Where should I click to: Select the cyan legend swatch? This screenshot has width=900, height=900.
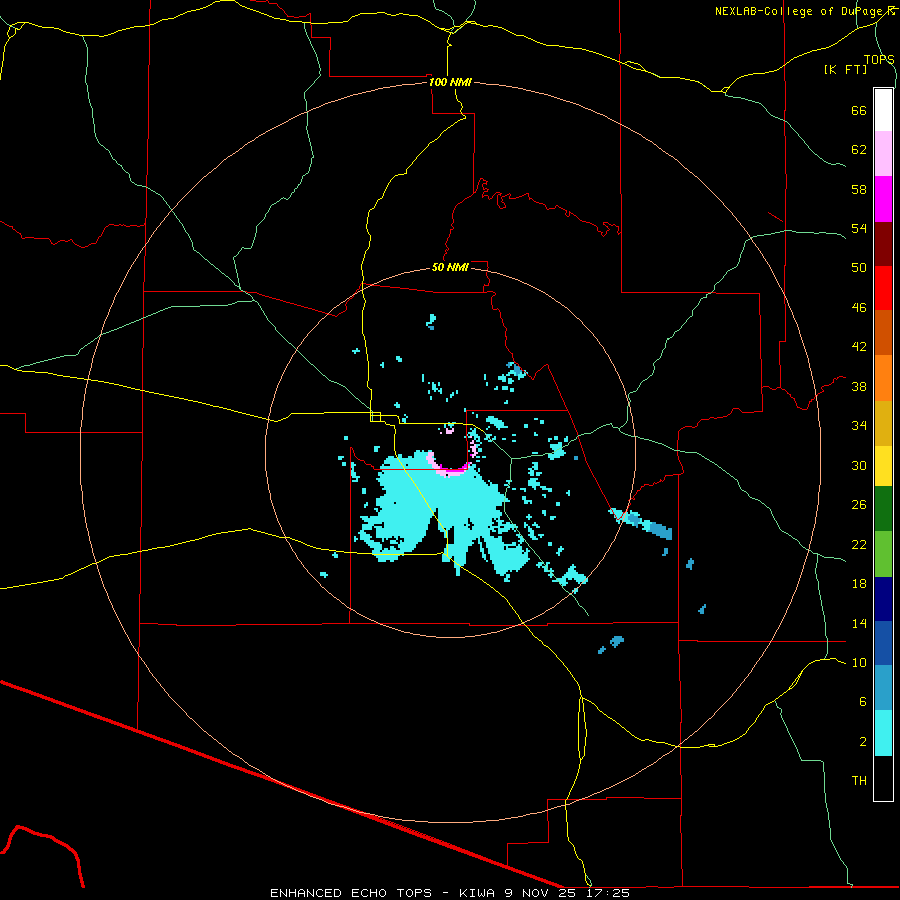coord(883,733)
